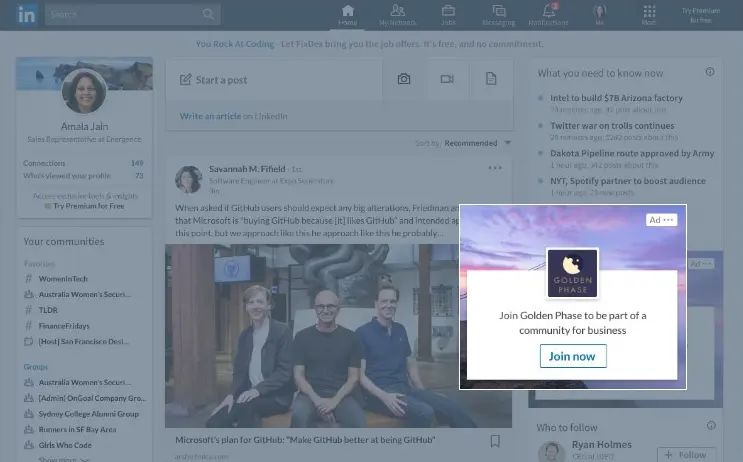
Task: Open more options on Savannah's post
Action: point(495,169)
